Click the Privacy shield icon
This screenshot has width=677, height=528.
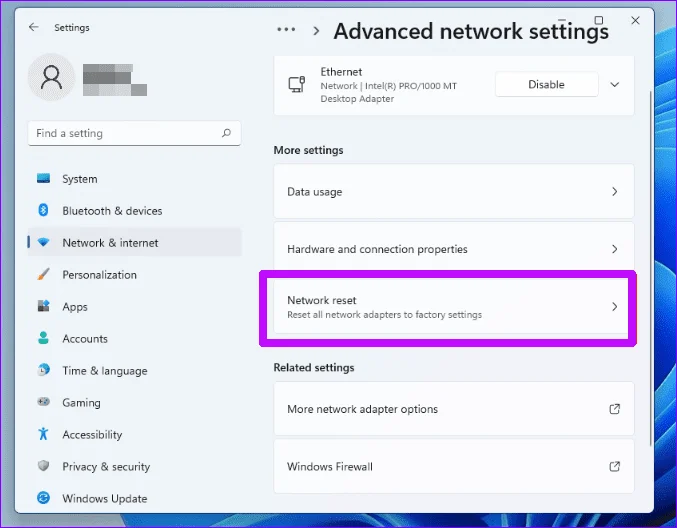[43, 466]
